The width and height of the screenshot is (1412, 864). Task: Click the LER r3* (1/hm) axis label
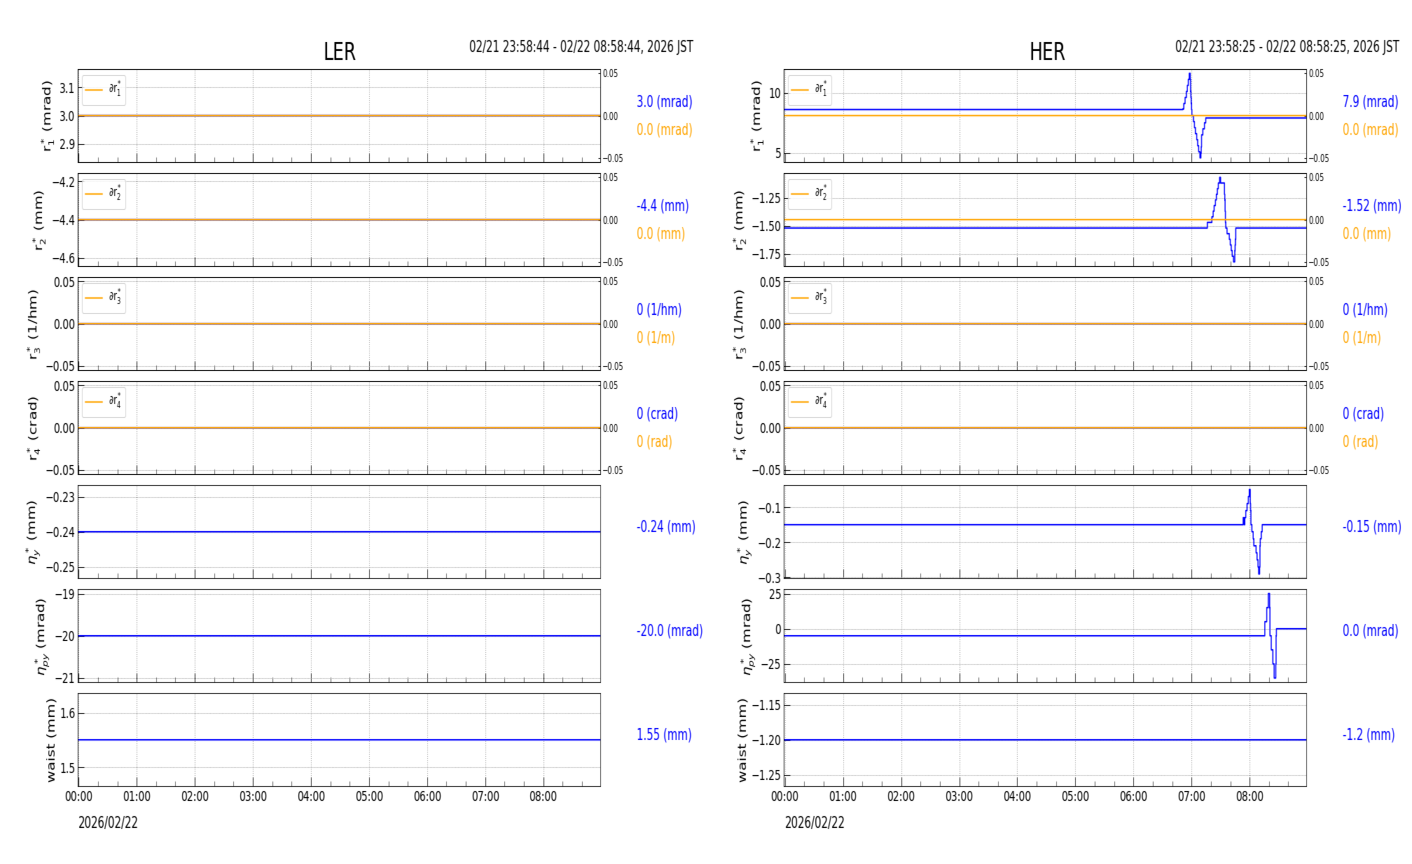32,324
